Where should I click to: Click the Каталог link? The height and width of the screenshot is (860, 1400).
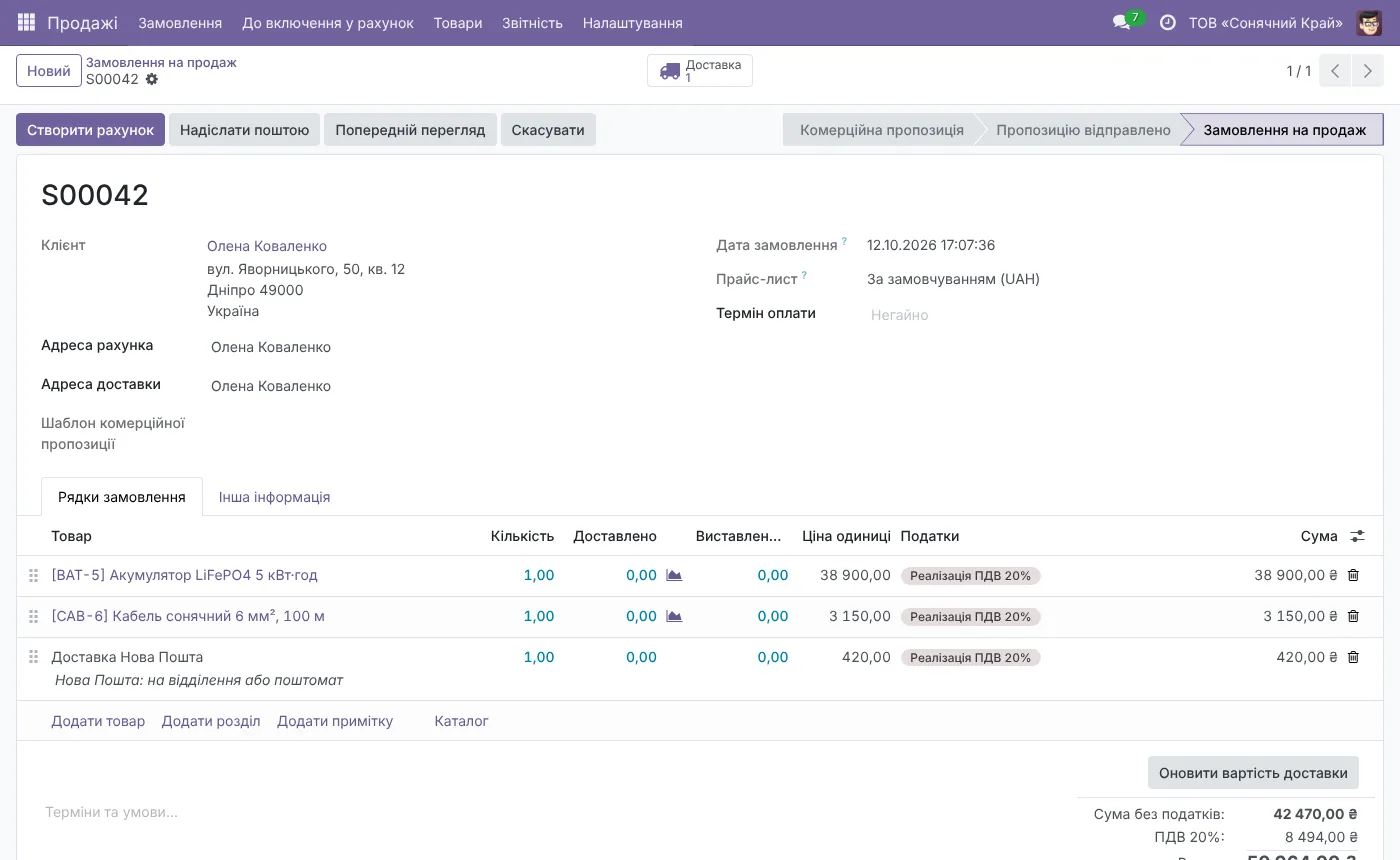click(461, 721)
